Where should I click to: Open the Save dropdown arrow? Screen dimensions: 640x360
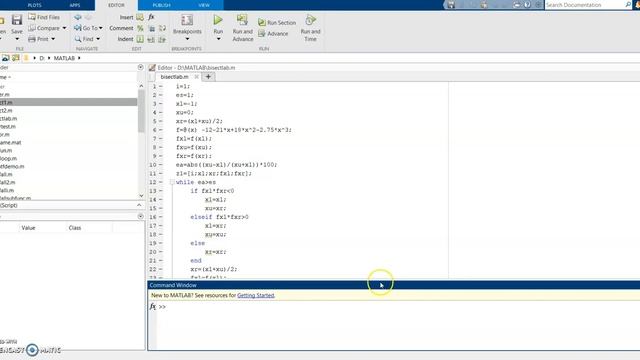(17, 39)
